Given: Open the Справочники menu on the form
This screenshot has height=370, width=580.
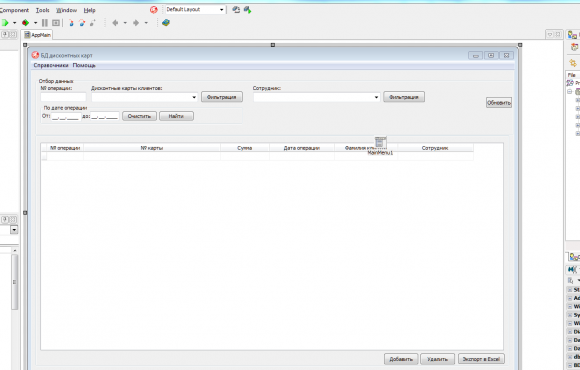Looking at the screenshot, I should 51,65.
